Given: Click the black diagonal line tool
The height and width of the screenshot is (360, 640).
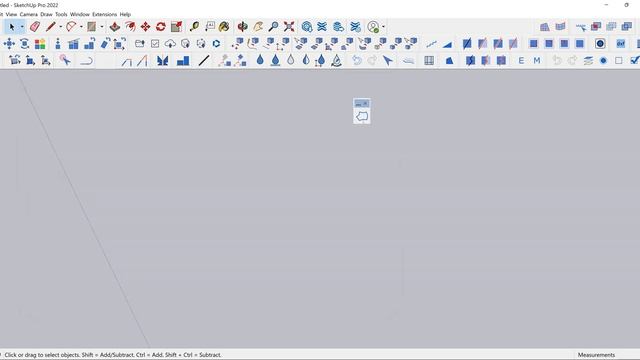Looking at the screenshot, I should (204, 61).
